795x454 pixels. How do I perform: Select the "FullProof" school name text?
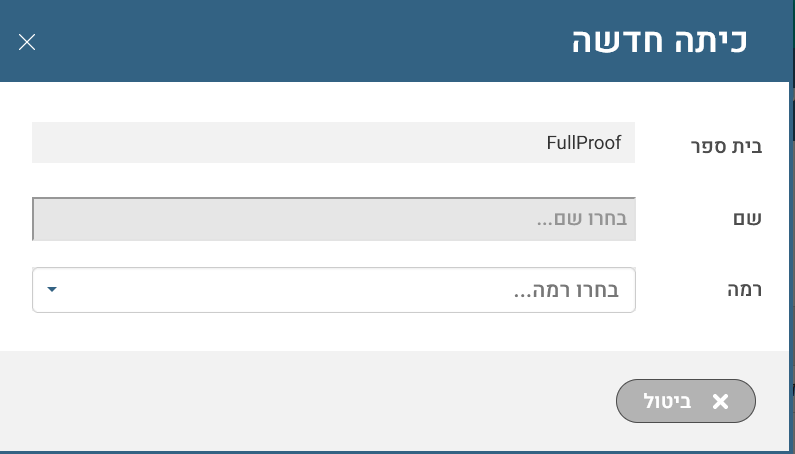[x=583, y=143]
